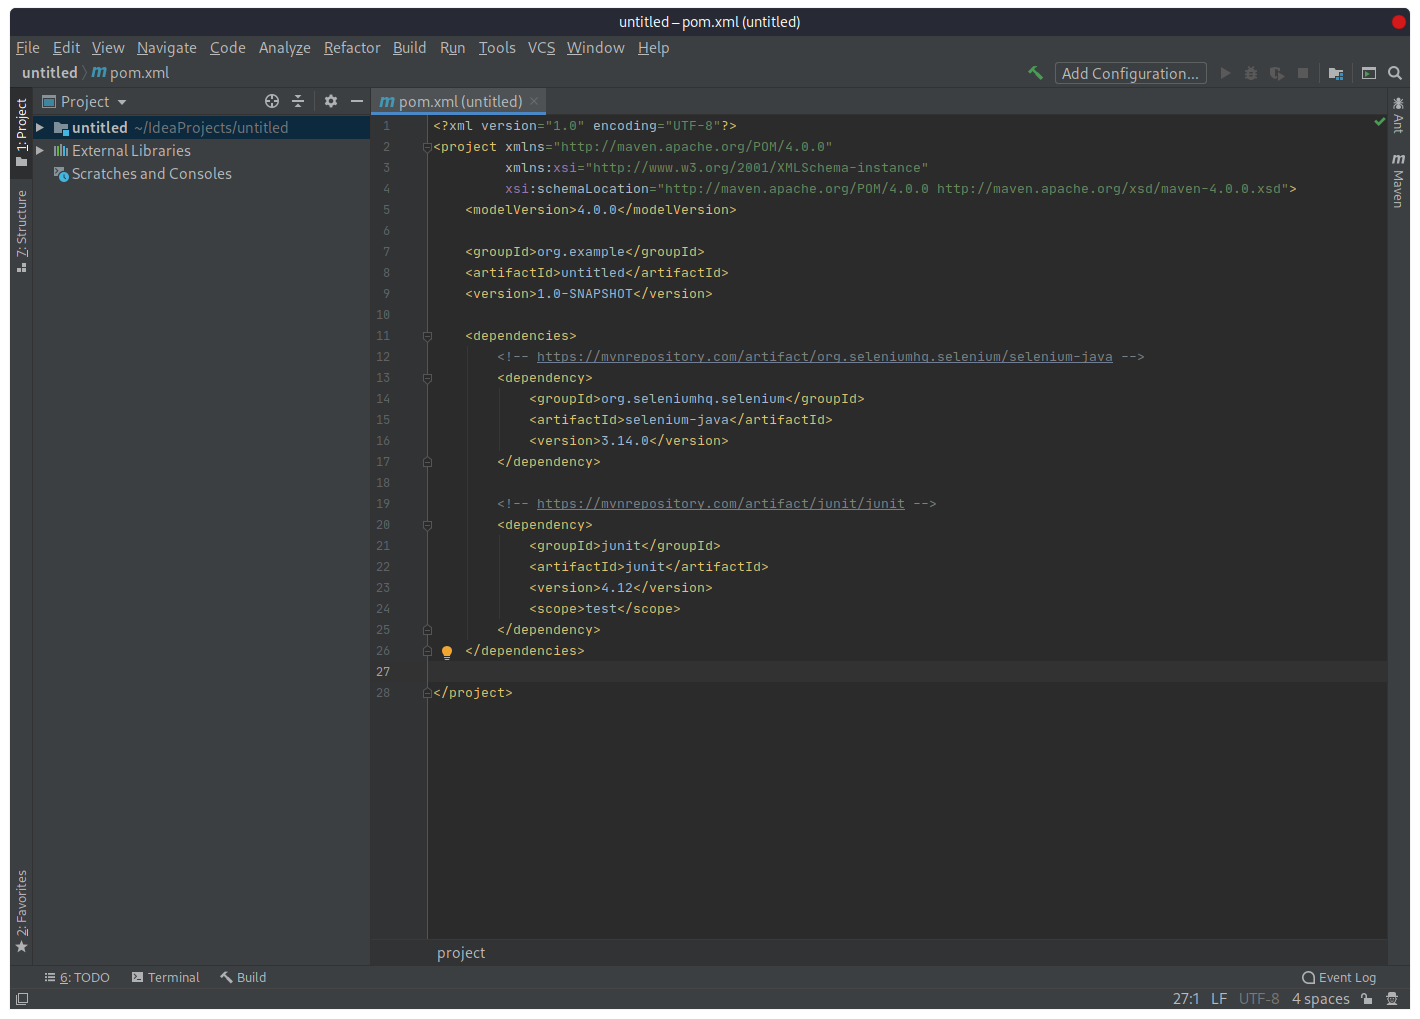The height and width of the screenshot is (1019, 1420).
Task: Click the Event Log in status bar
Action: [x=1339, y=977]
